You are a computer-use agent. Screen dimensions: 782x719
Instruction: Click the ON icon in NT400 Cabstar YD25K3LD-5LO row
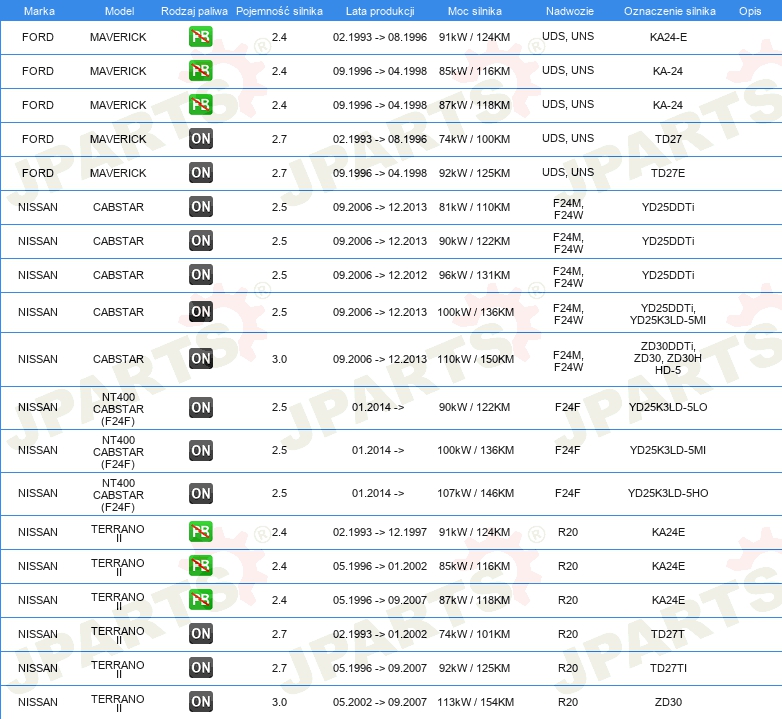pos(200,407)
